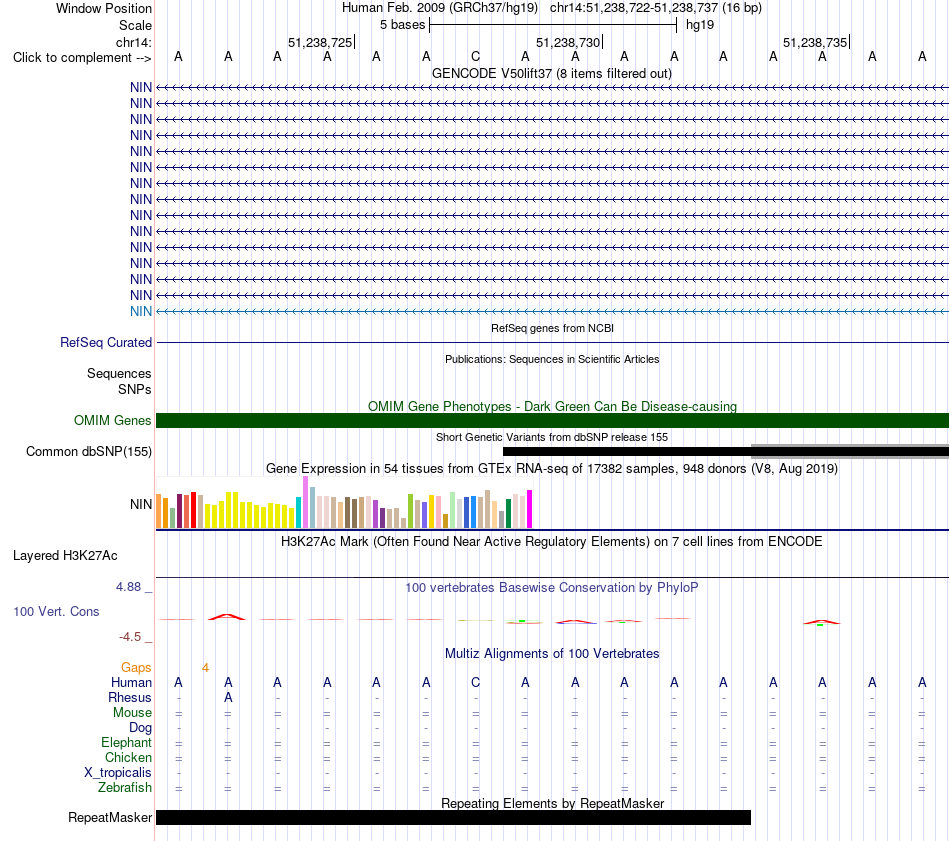Click the chr14: ruler label

tap(134, 42)
